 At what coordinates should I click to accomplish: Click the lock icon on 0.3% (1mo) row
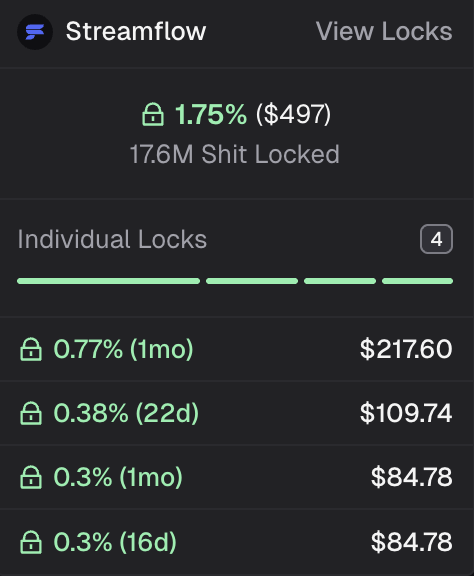[31, 477]
